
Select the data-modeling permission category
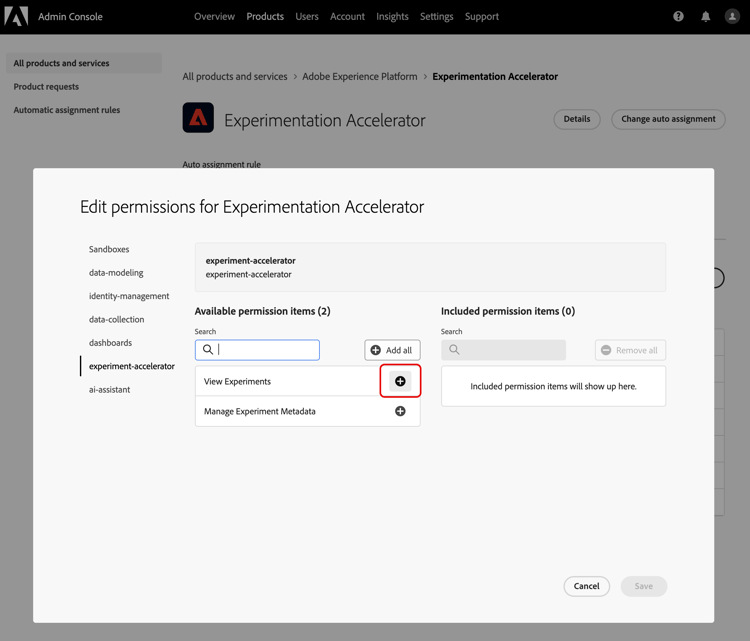(x=116, y=273)
